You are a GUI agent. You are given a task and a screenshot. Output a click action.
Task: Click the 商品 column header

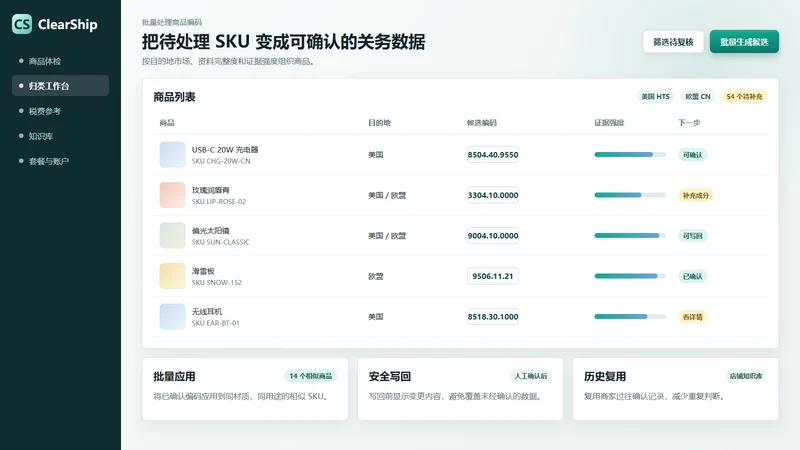[167, 122]
